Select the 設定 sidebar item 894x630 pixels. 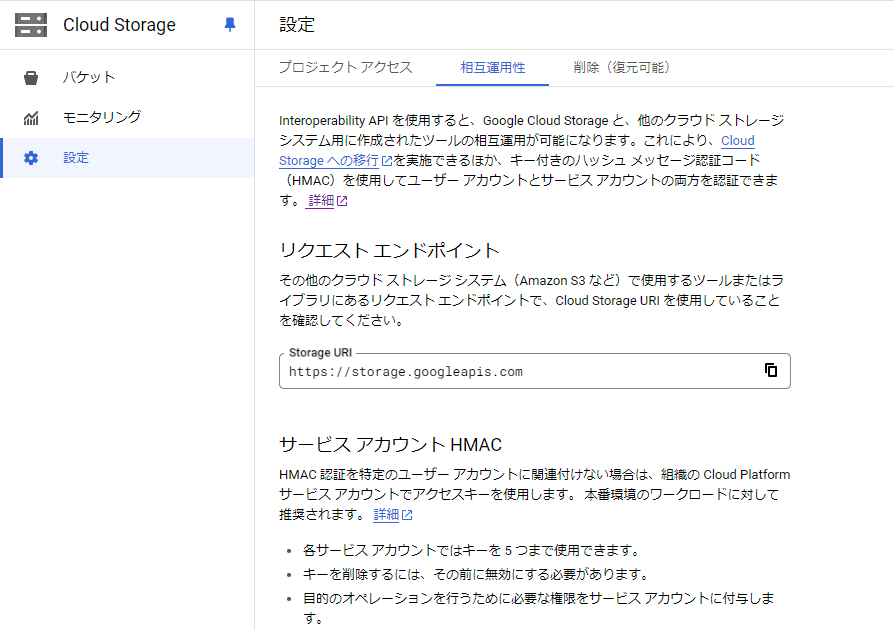click(x=127, y=158)
